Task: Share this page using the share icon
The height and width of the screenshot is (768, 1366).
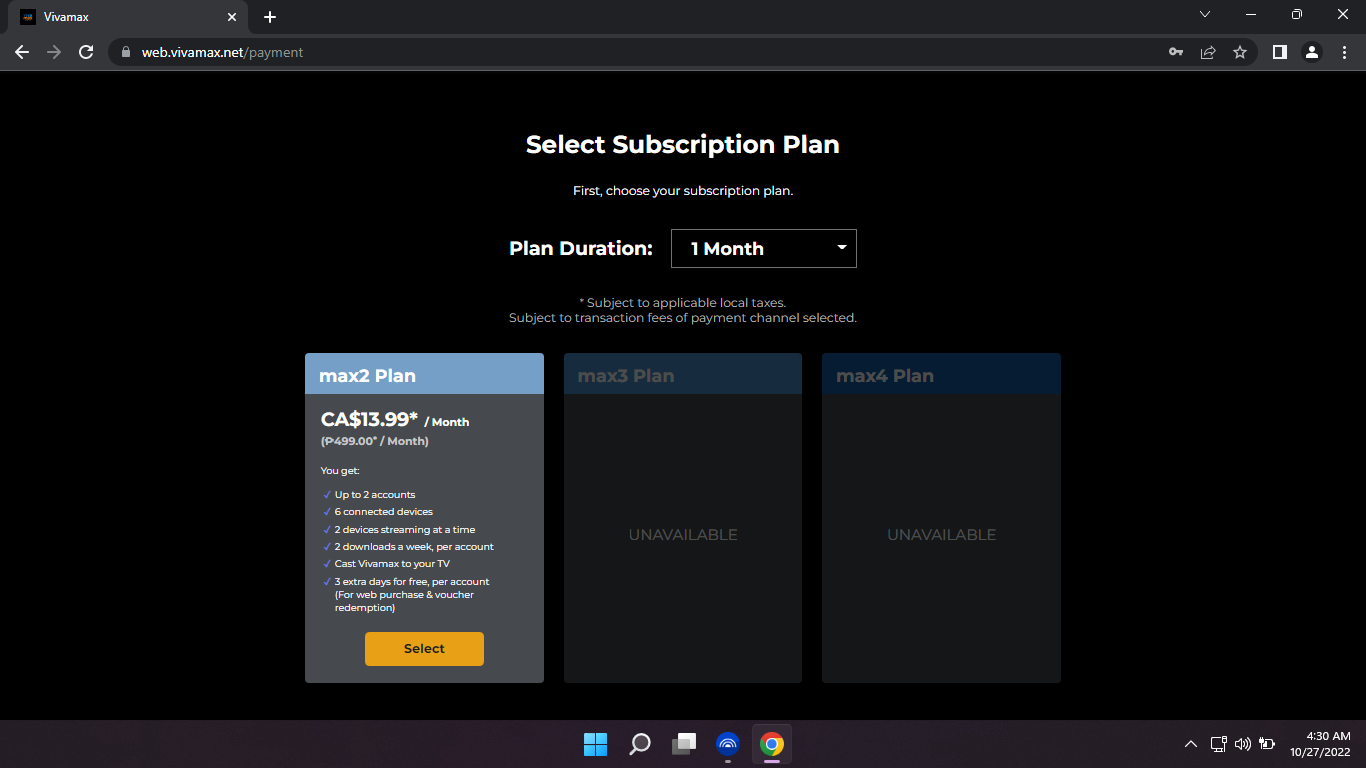Action: coord(1208,52)
